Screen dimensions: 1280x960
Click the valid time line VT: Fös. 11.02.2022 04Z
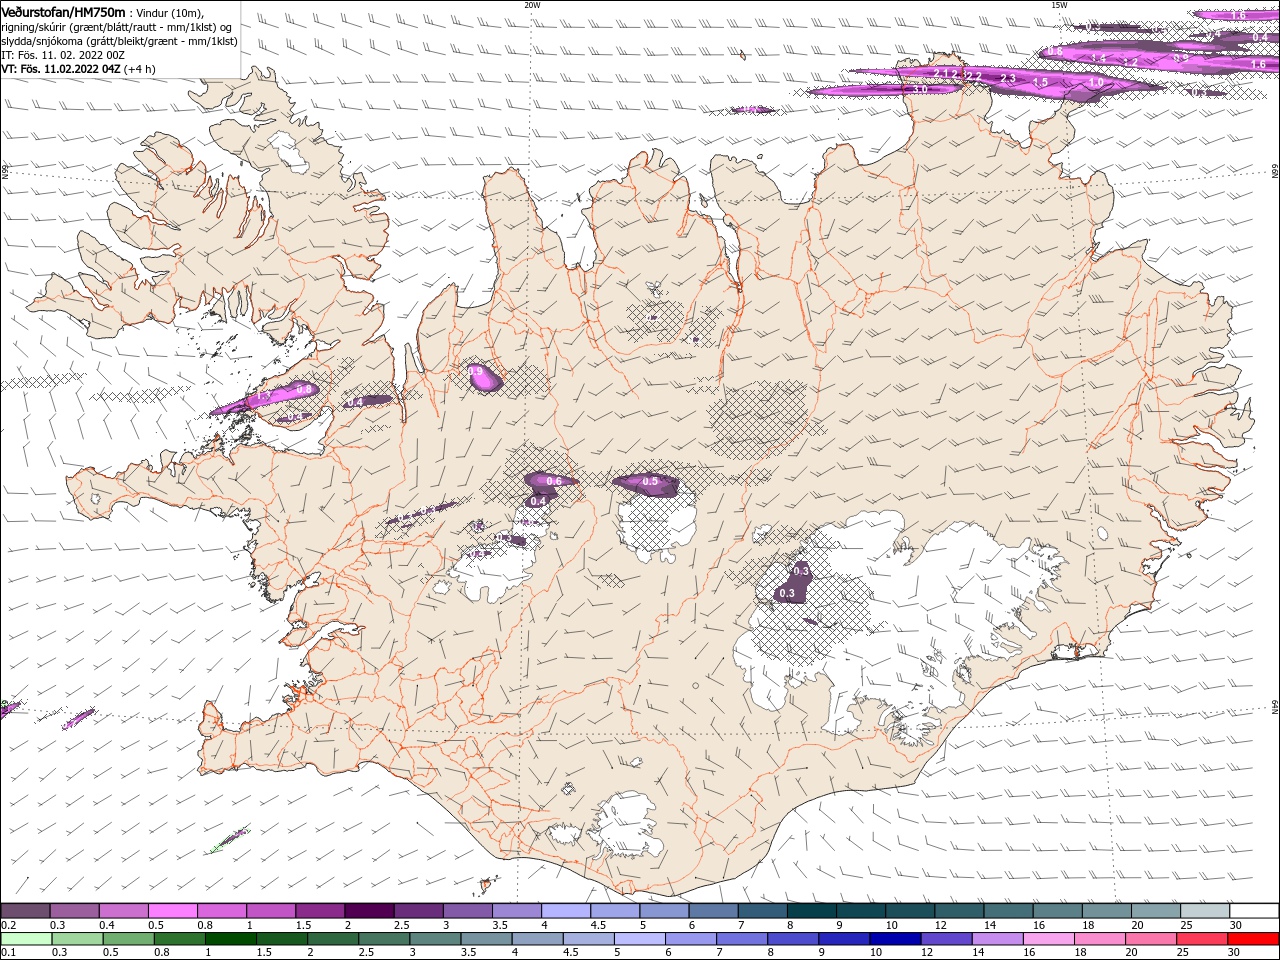(x=61, y=69)
